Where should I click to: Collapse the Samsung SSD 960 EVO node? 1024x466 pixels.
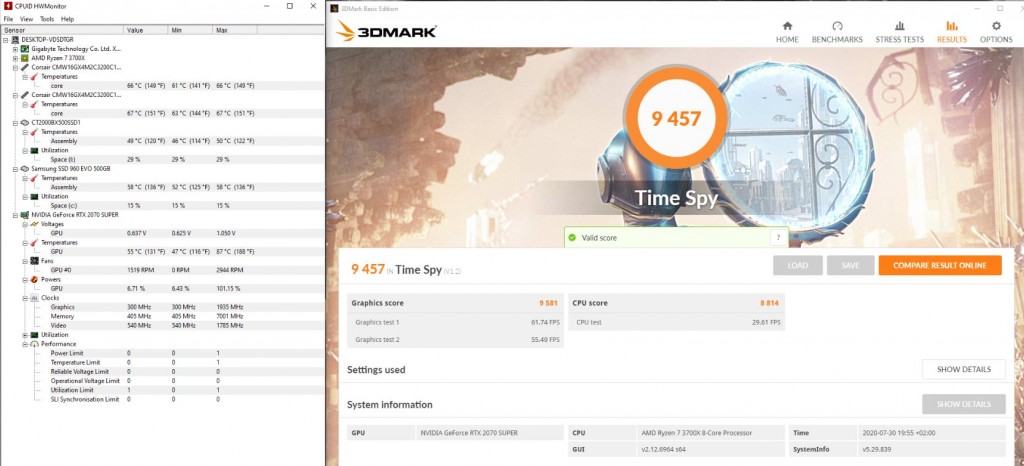[16, 168]
